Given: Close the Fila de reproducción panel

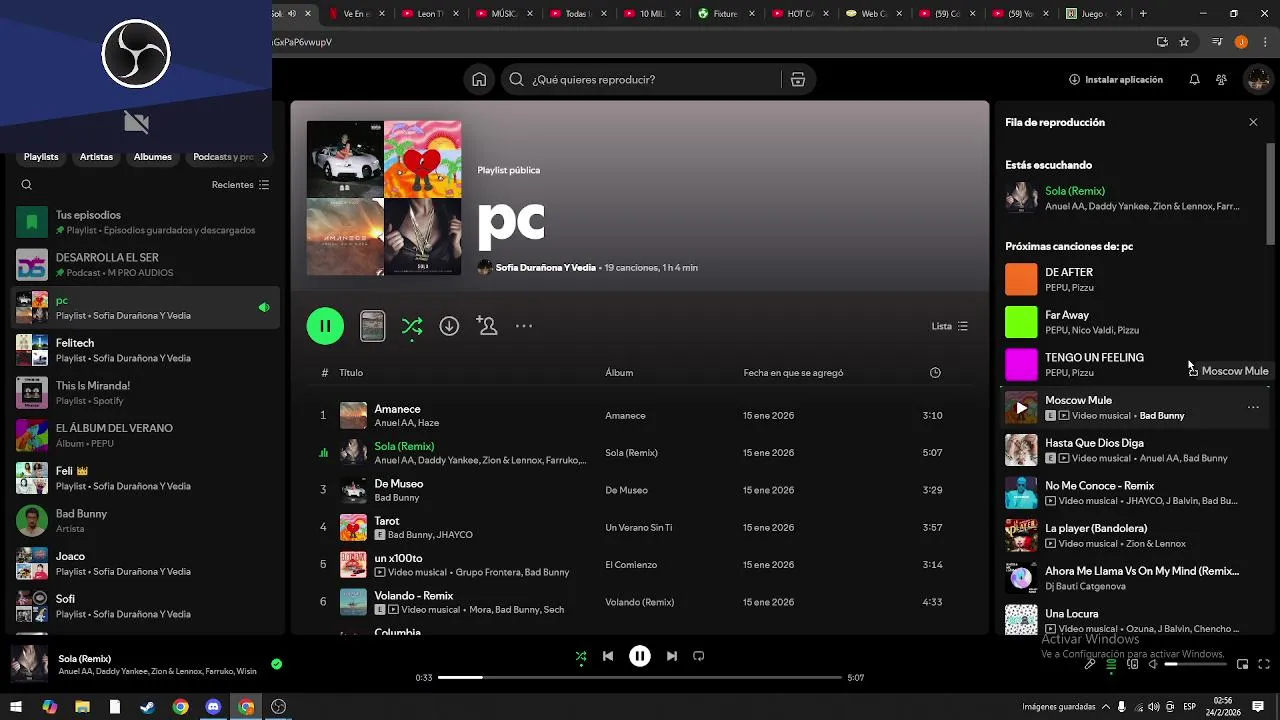Looking at the screenshot, I should [1253, 122].
